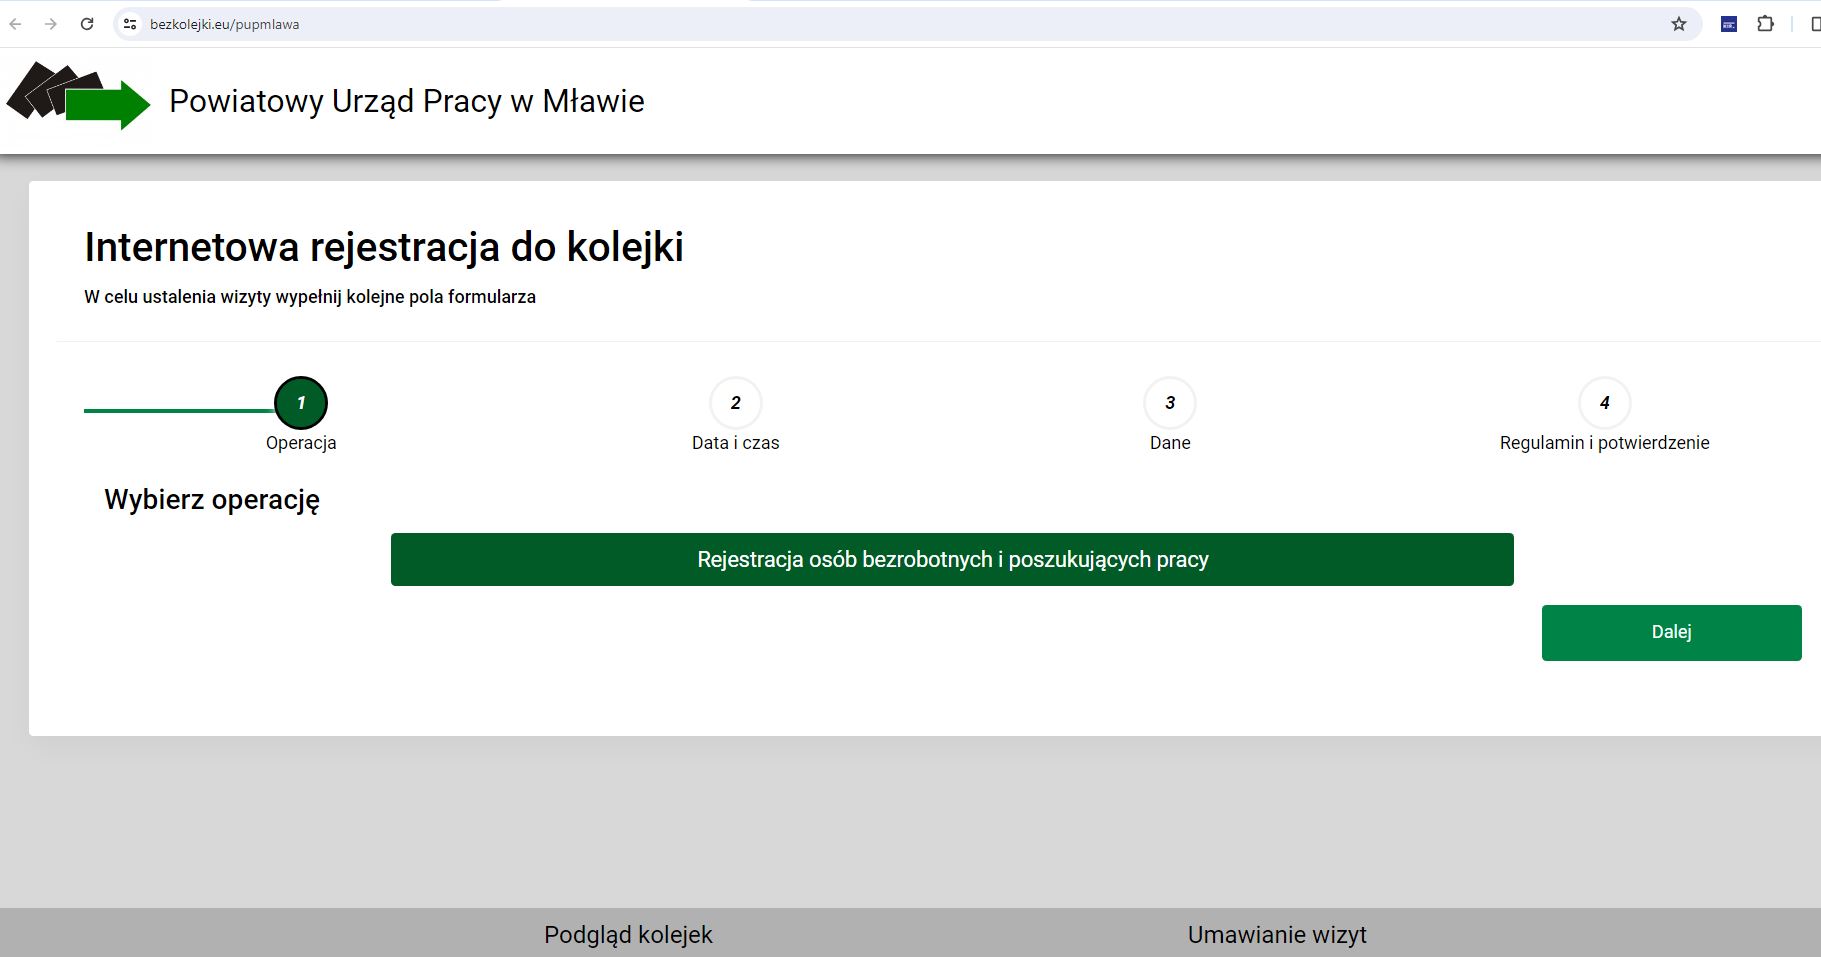Continue with the Dalej button
Viewport: 1821px width, 957px height.
click(1672, 632)
